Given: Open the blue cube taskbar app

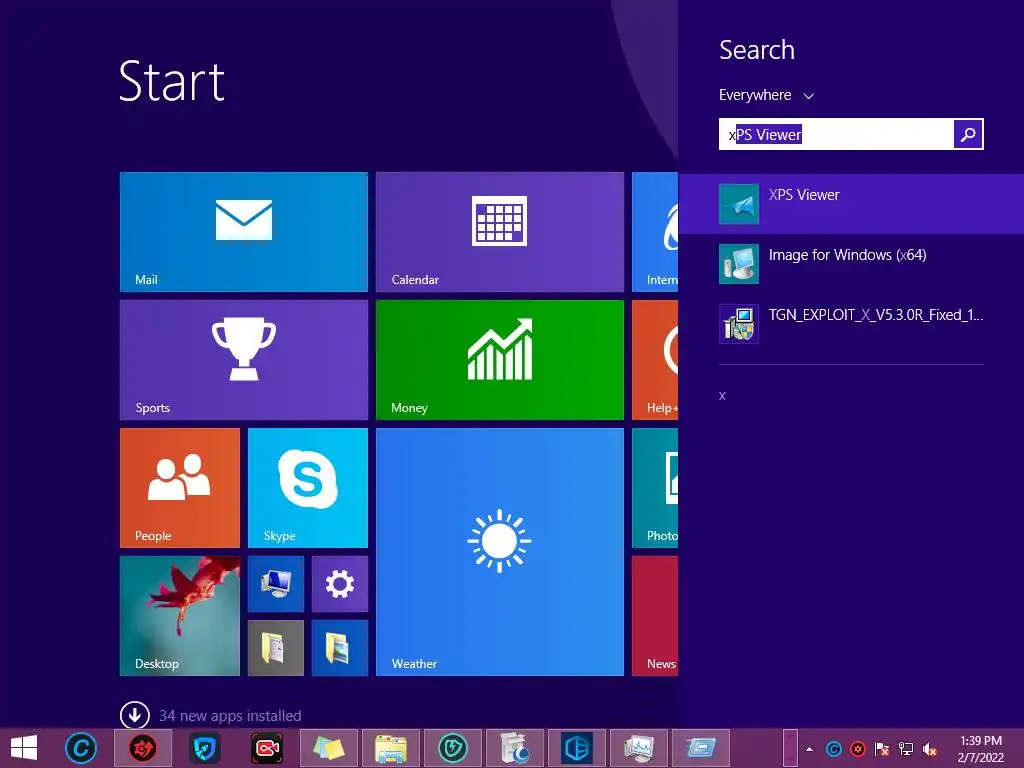Looking at the screenshot, I should tap(577, 748).
